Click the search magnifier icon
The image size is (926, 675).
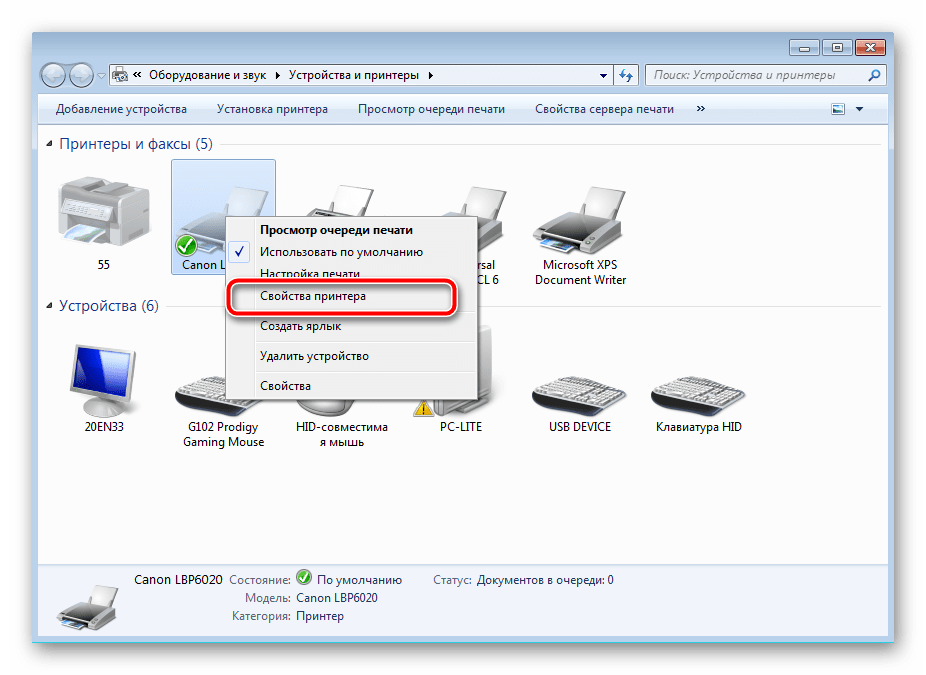[x=874, y=75]
